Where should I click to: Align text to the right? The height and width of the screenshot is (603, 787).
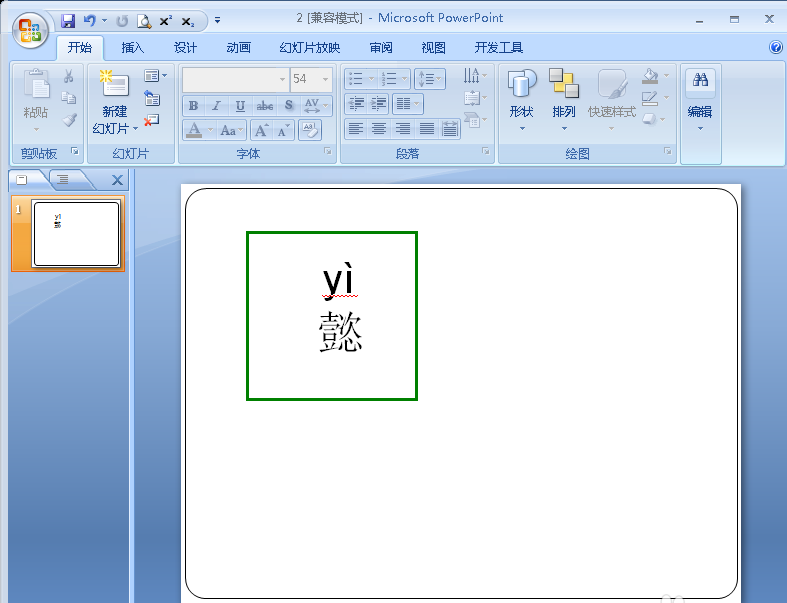click(x=403, y=129)
